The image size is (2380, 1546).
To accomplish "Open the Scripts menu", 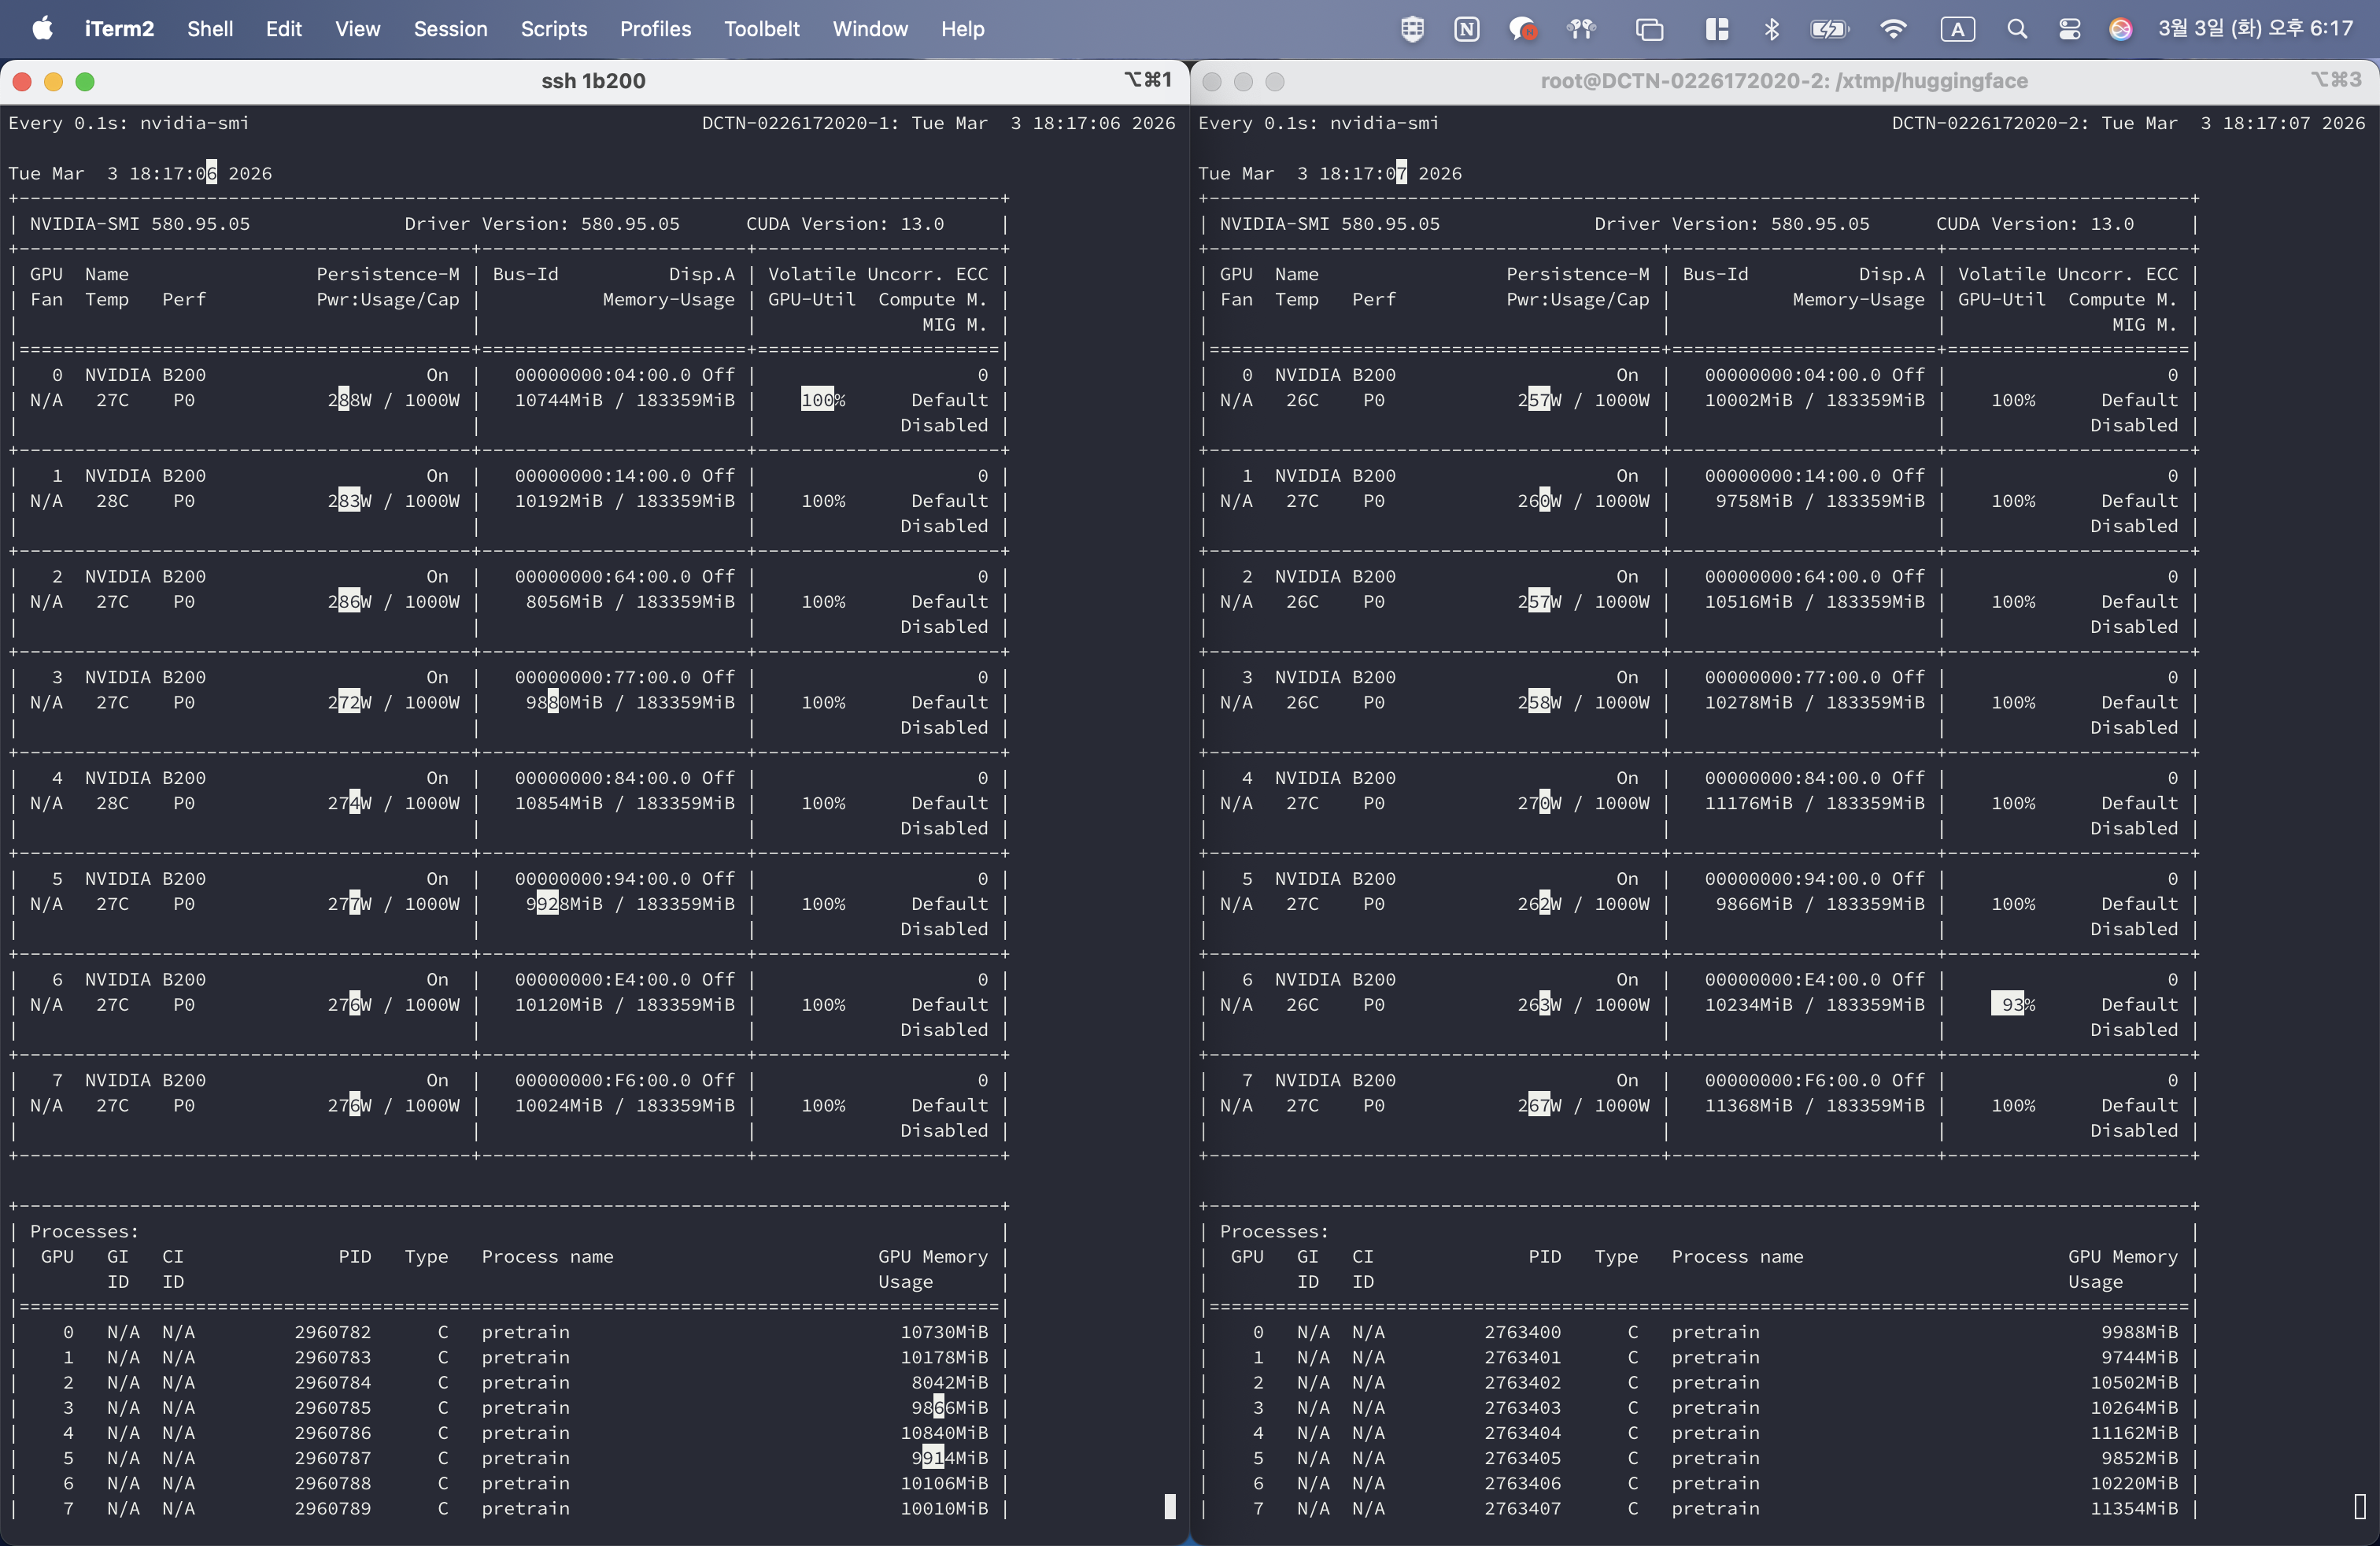I will click(553, 29).
